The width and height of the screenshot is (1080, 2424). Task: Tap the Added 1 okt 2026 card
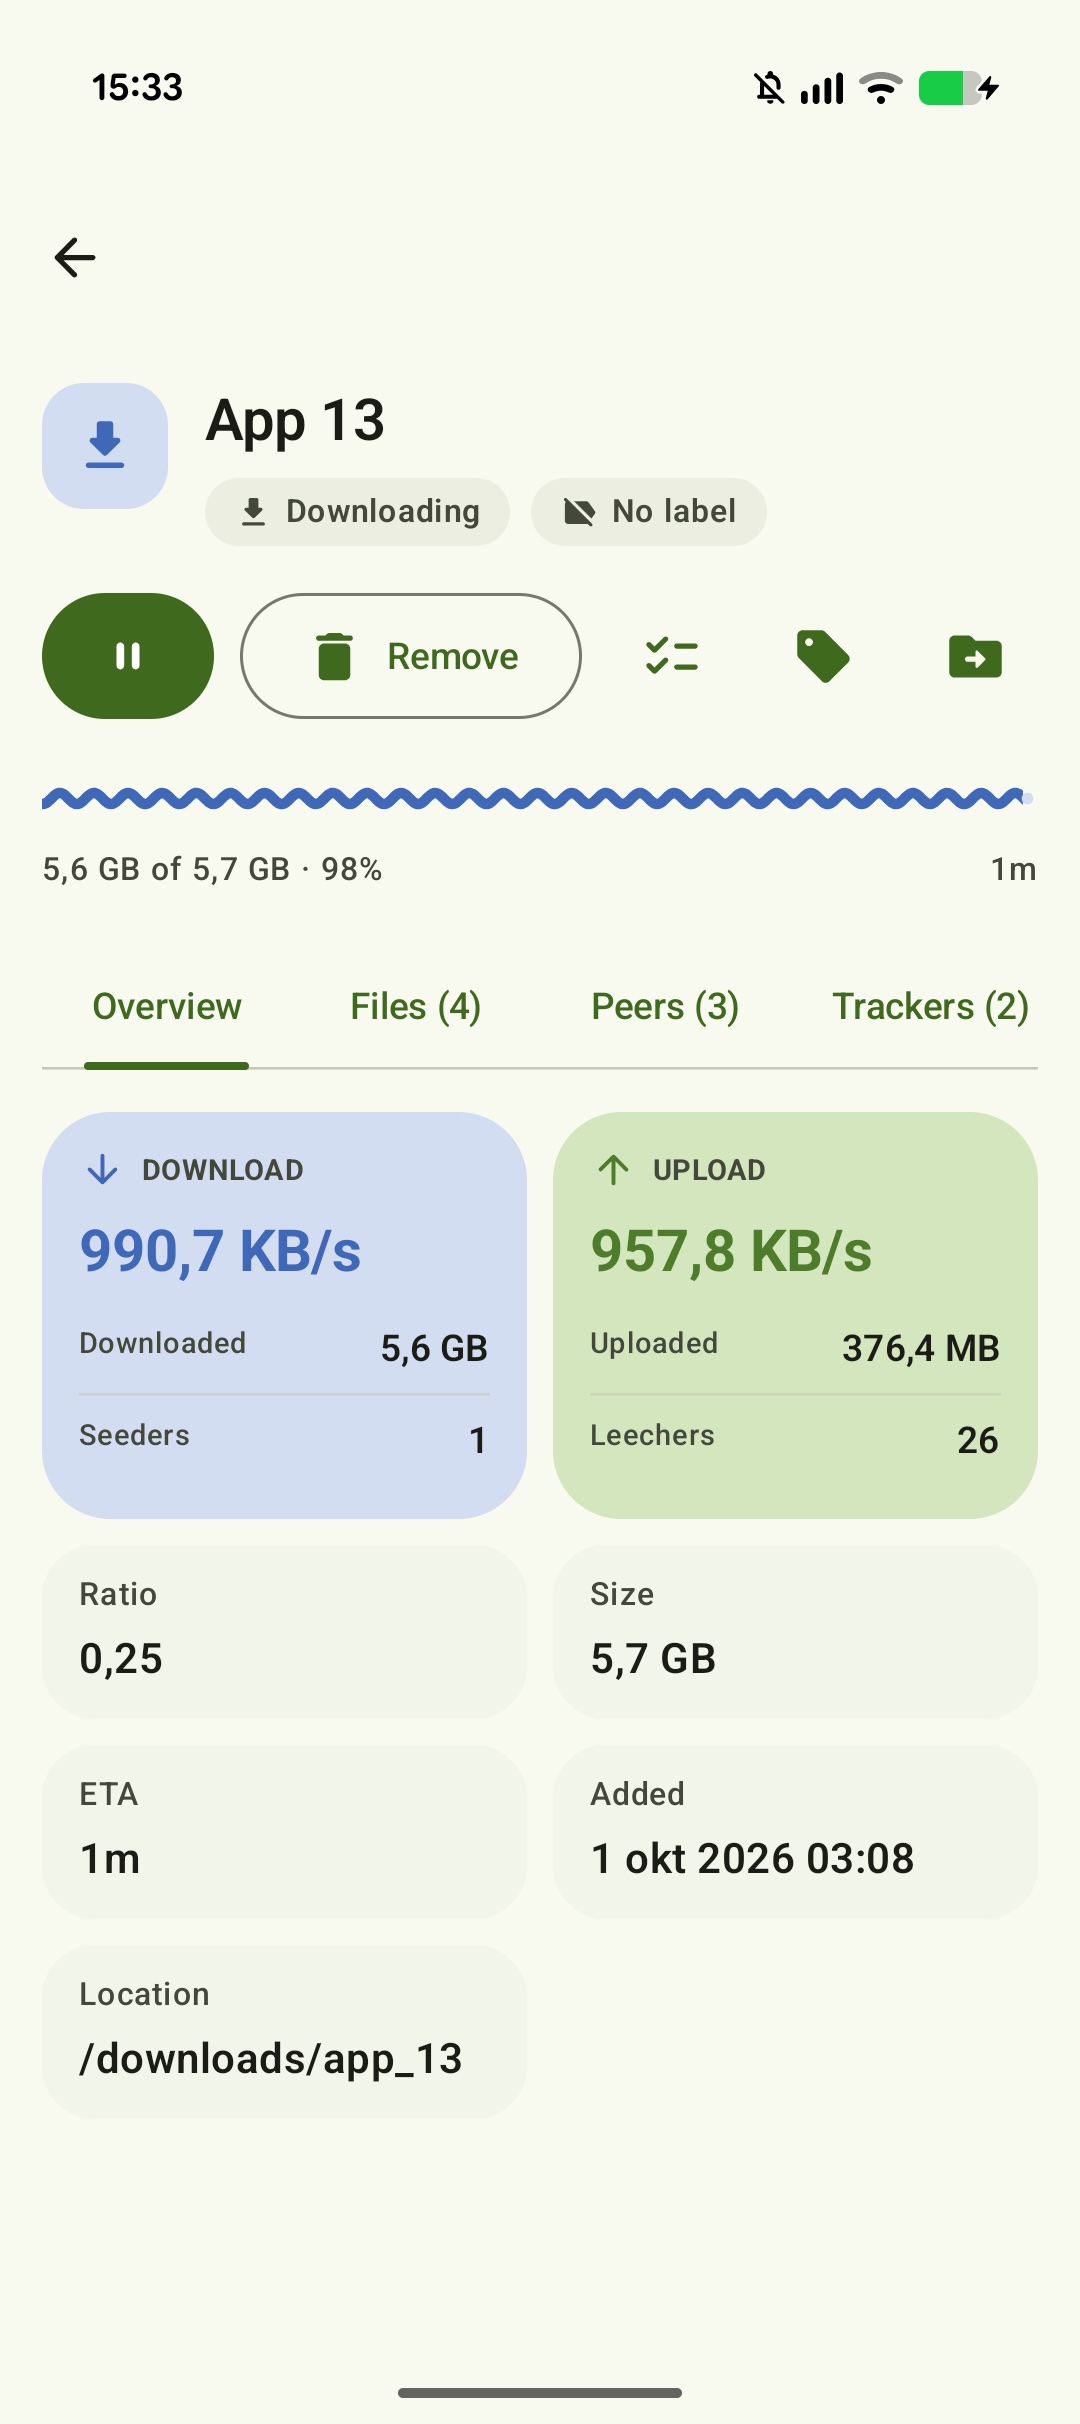pos(795,1832)
